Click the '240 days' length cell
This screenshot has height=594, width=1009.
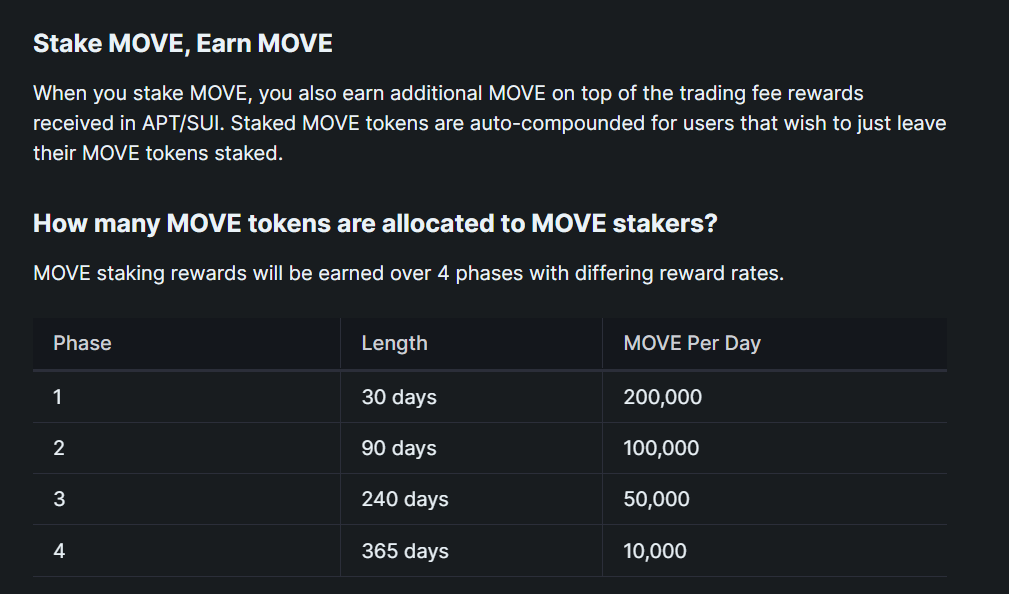point(405,499)
